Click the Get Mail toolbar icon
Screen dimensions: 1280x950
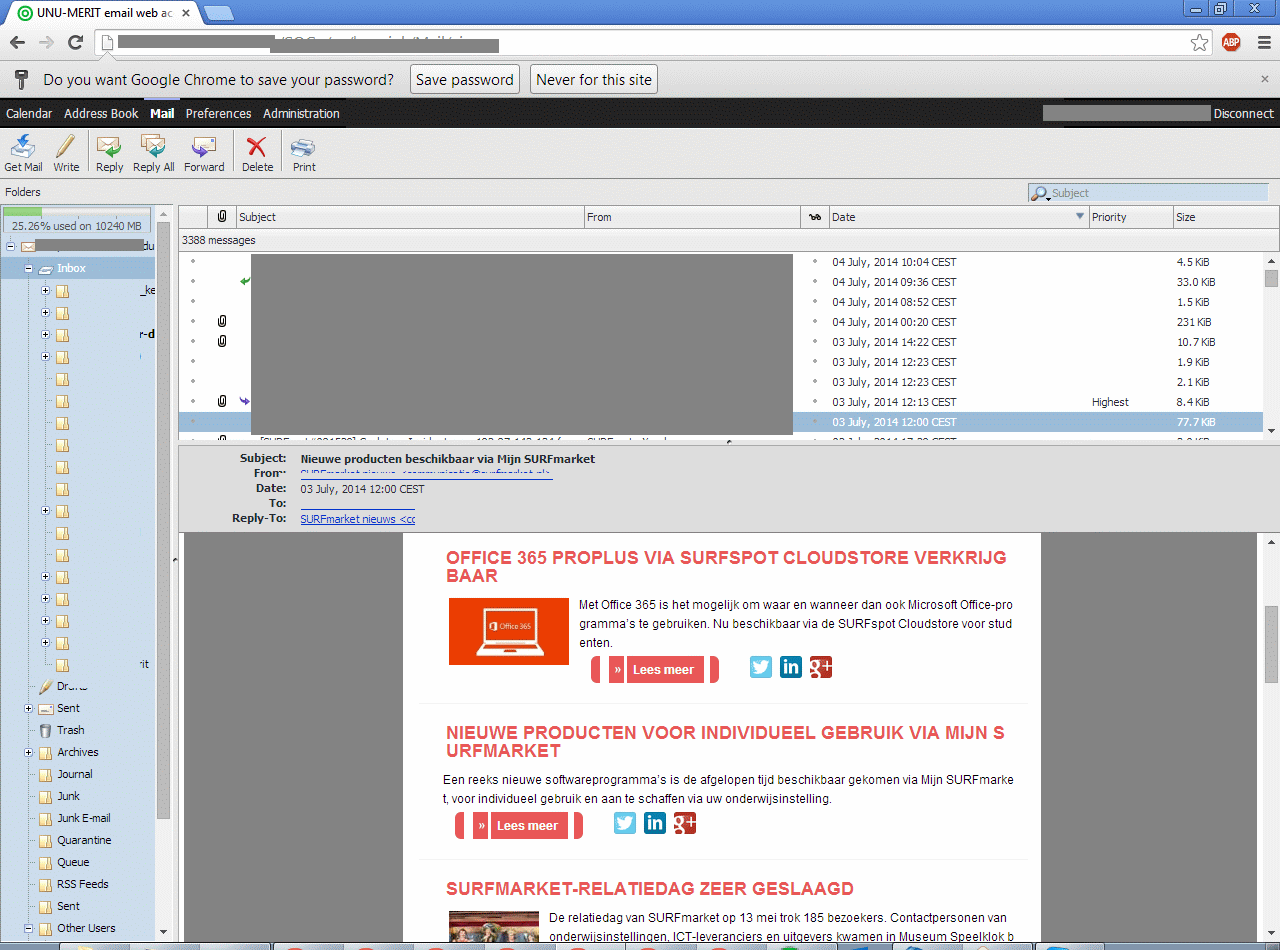pos(23,153)
